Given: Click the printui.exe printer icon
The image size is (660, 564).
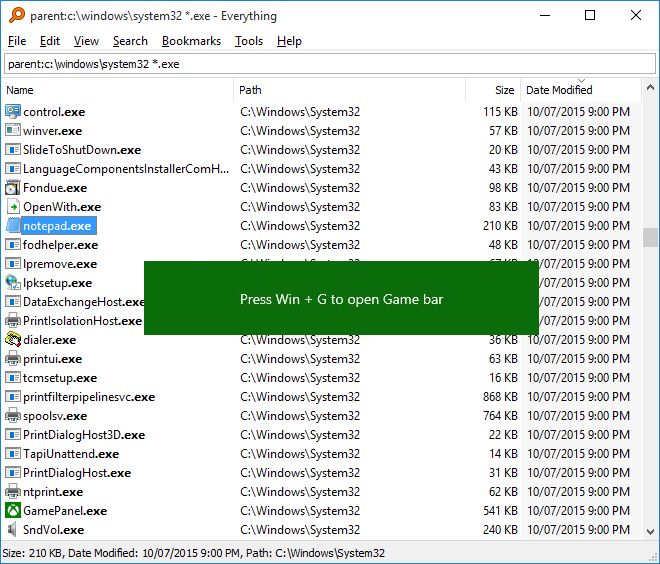Looking at the screenshot, I should click(13, 359).
